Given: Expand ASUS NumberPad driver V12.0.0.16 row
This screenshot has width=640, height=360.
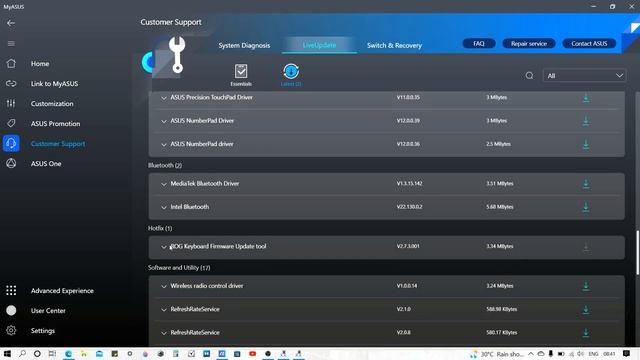Looking at the screenshot, I should point(164,144).
